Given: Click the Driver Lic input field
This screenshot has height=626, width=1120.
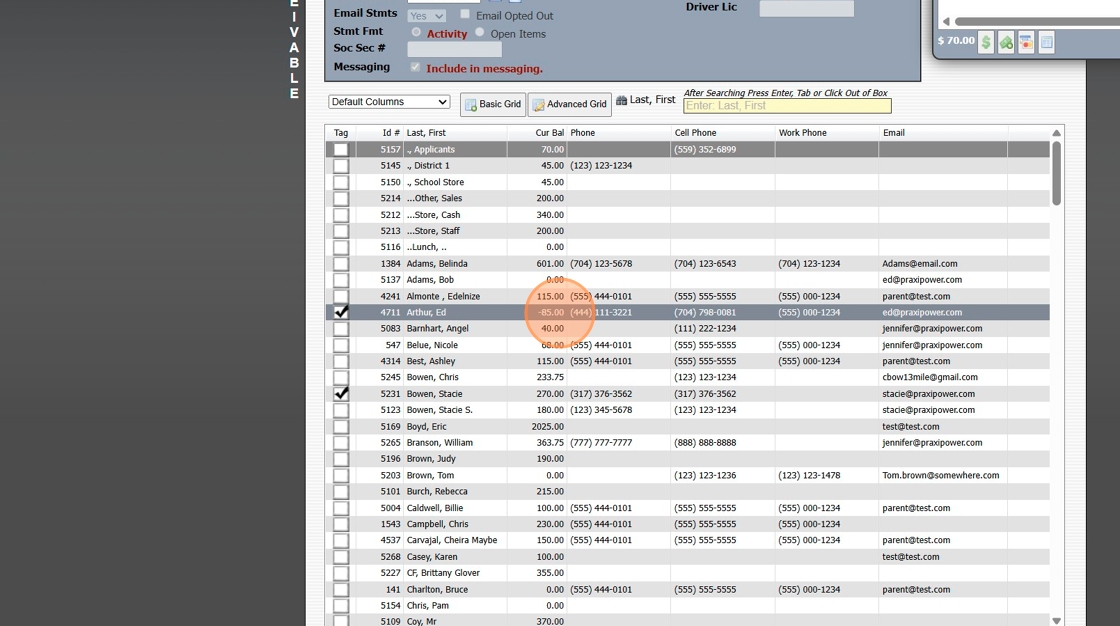Looking at the screenshot, I should (x=806, y=8).
